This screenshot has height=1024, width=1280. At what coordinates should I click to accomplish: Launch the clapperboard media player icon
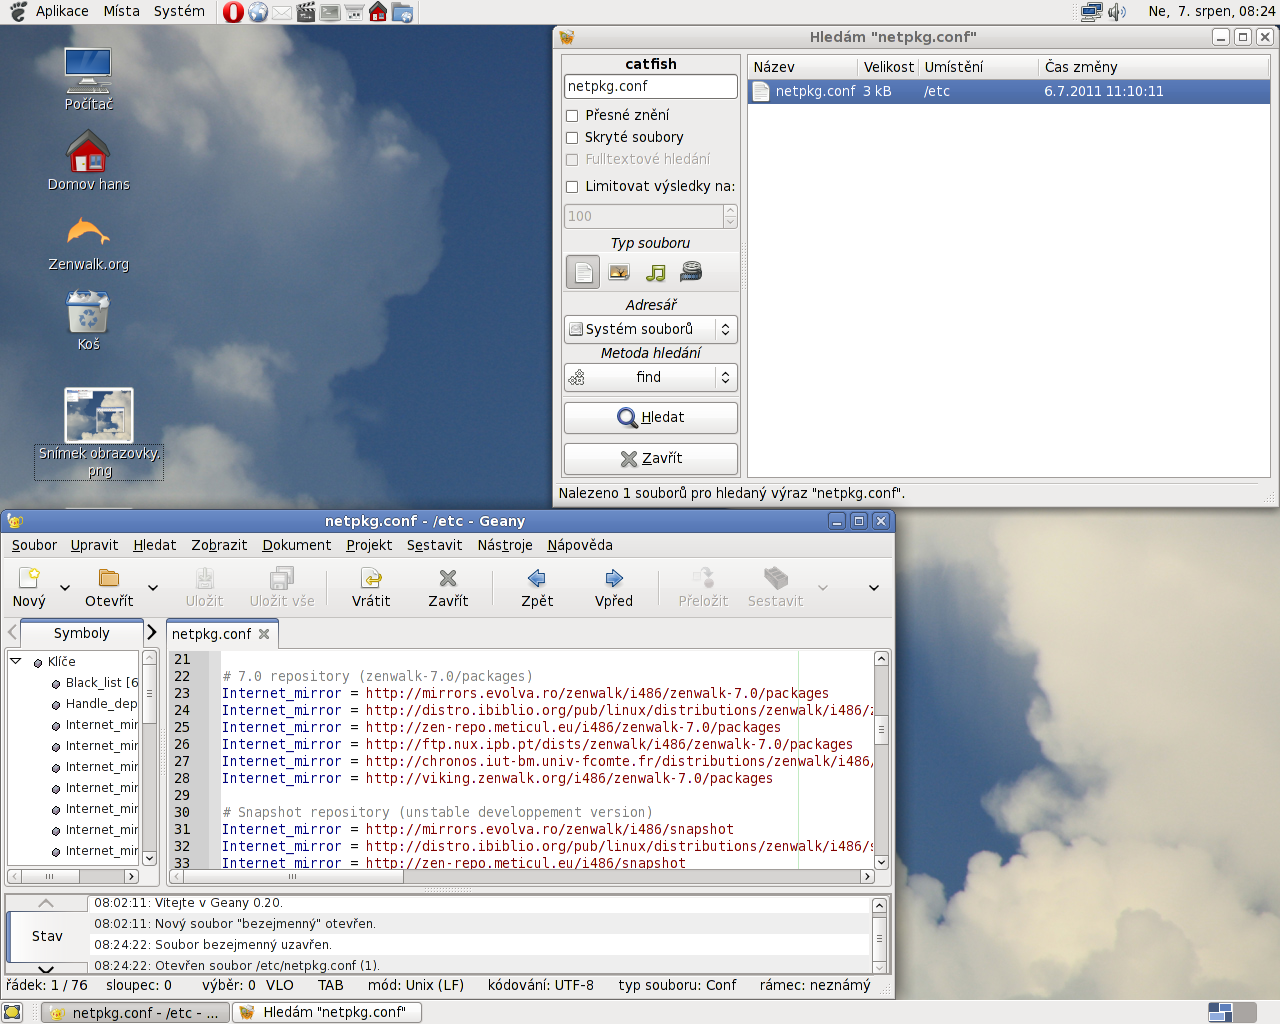(x=306, y=12)
